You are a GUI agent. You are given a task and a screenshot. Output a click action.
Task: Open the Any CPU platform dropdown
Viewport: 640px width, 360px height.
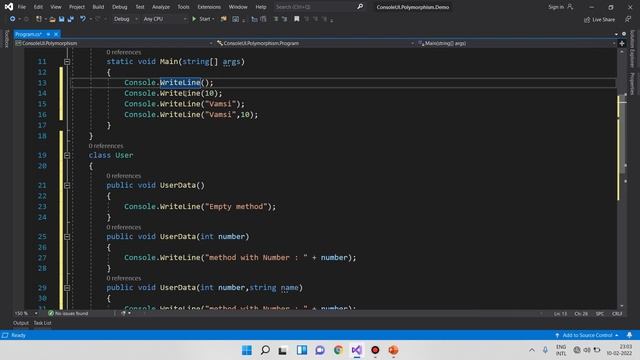[164, 19]
